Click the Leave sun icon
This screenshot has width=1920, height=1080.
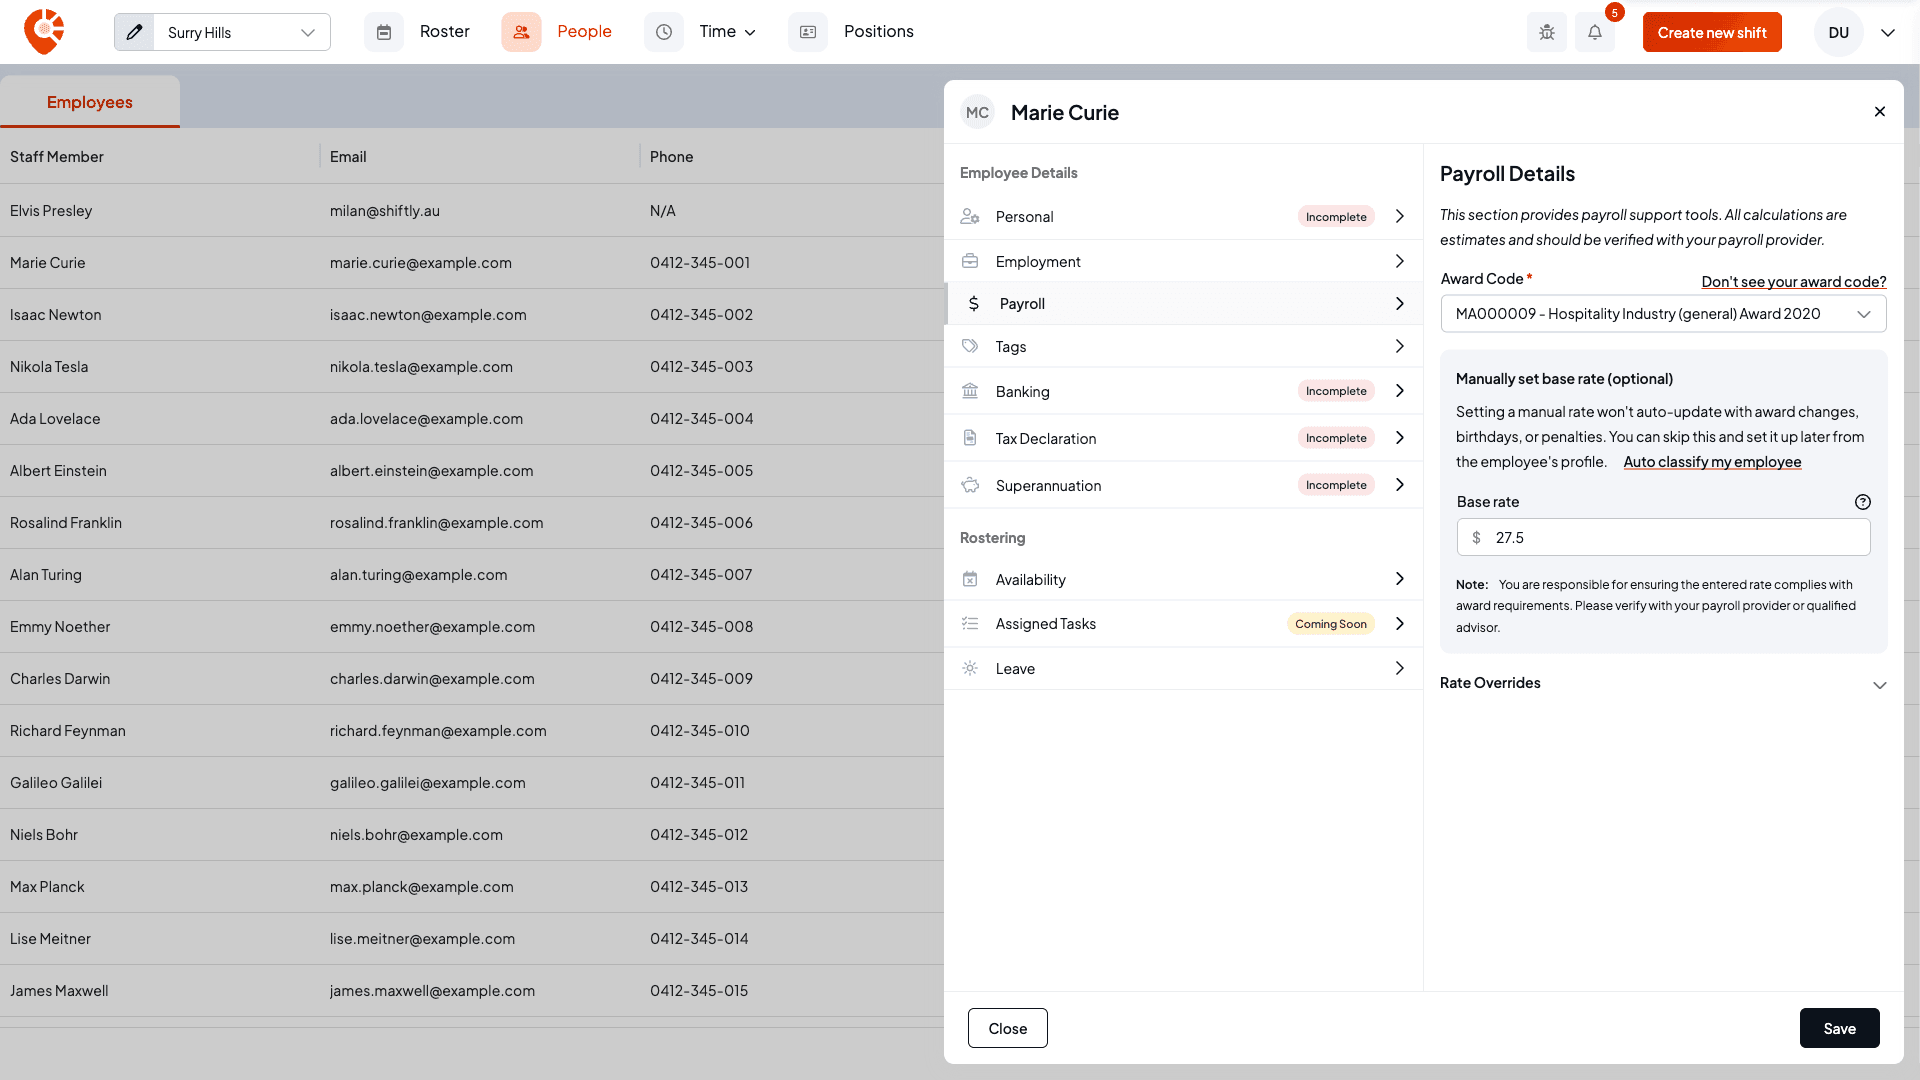pos(970,668)
